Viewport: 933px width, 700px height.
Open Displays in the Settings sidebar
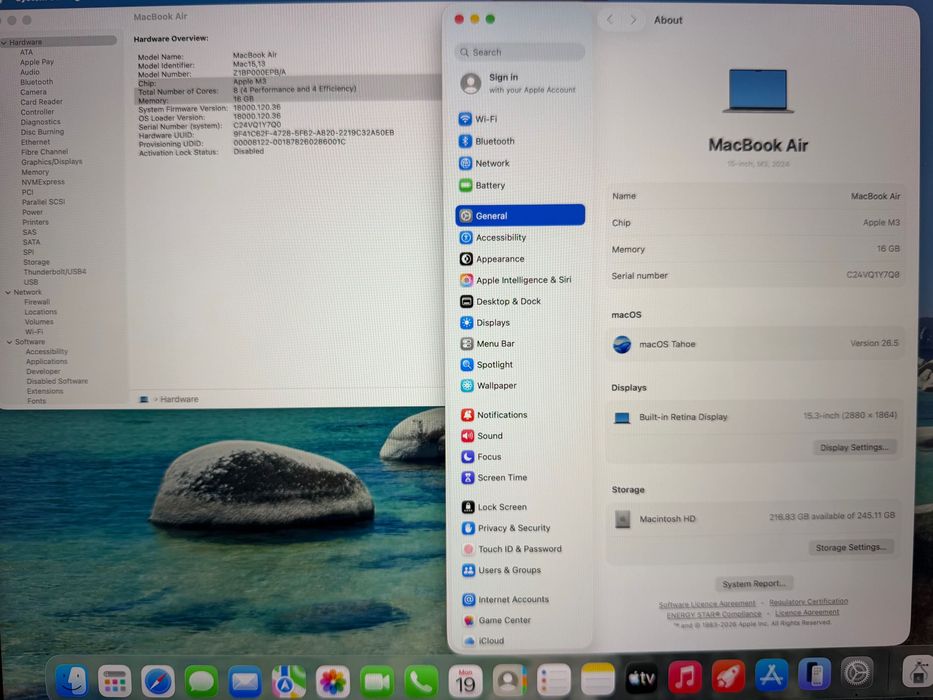pyautogui.click(x=521, y=323)
